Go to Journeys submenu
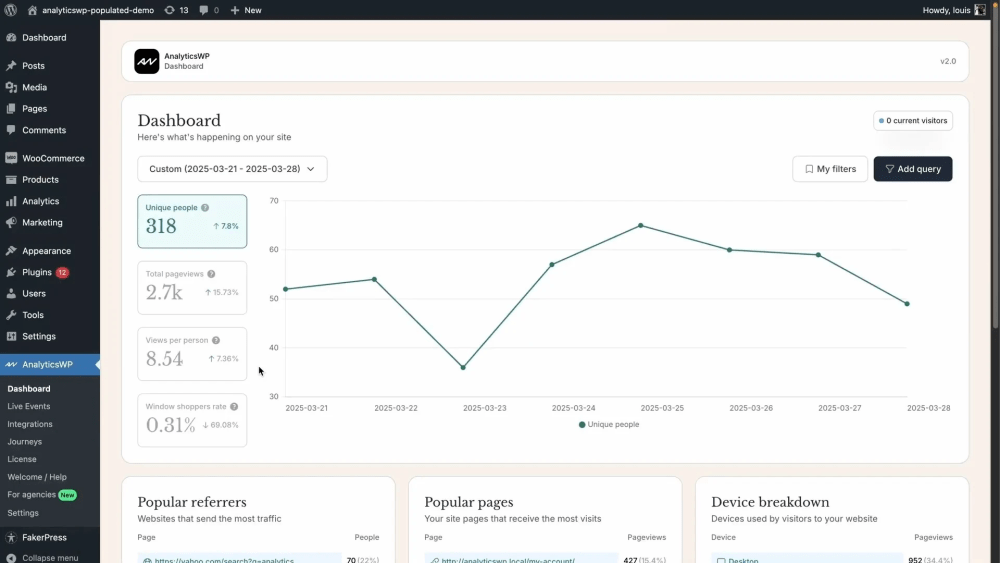Image resolution: width=1000 pixels, height=563 pixels. pyautogui.click(x=24, y=441)
